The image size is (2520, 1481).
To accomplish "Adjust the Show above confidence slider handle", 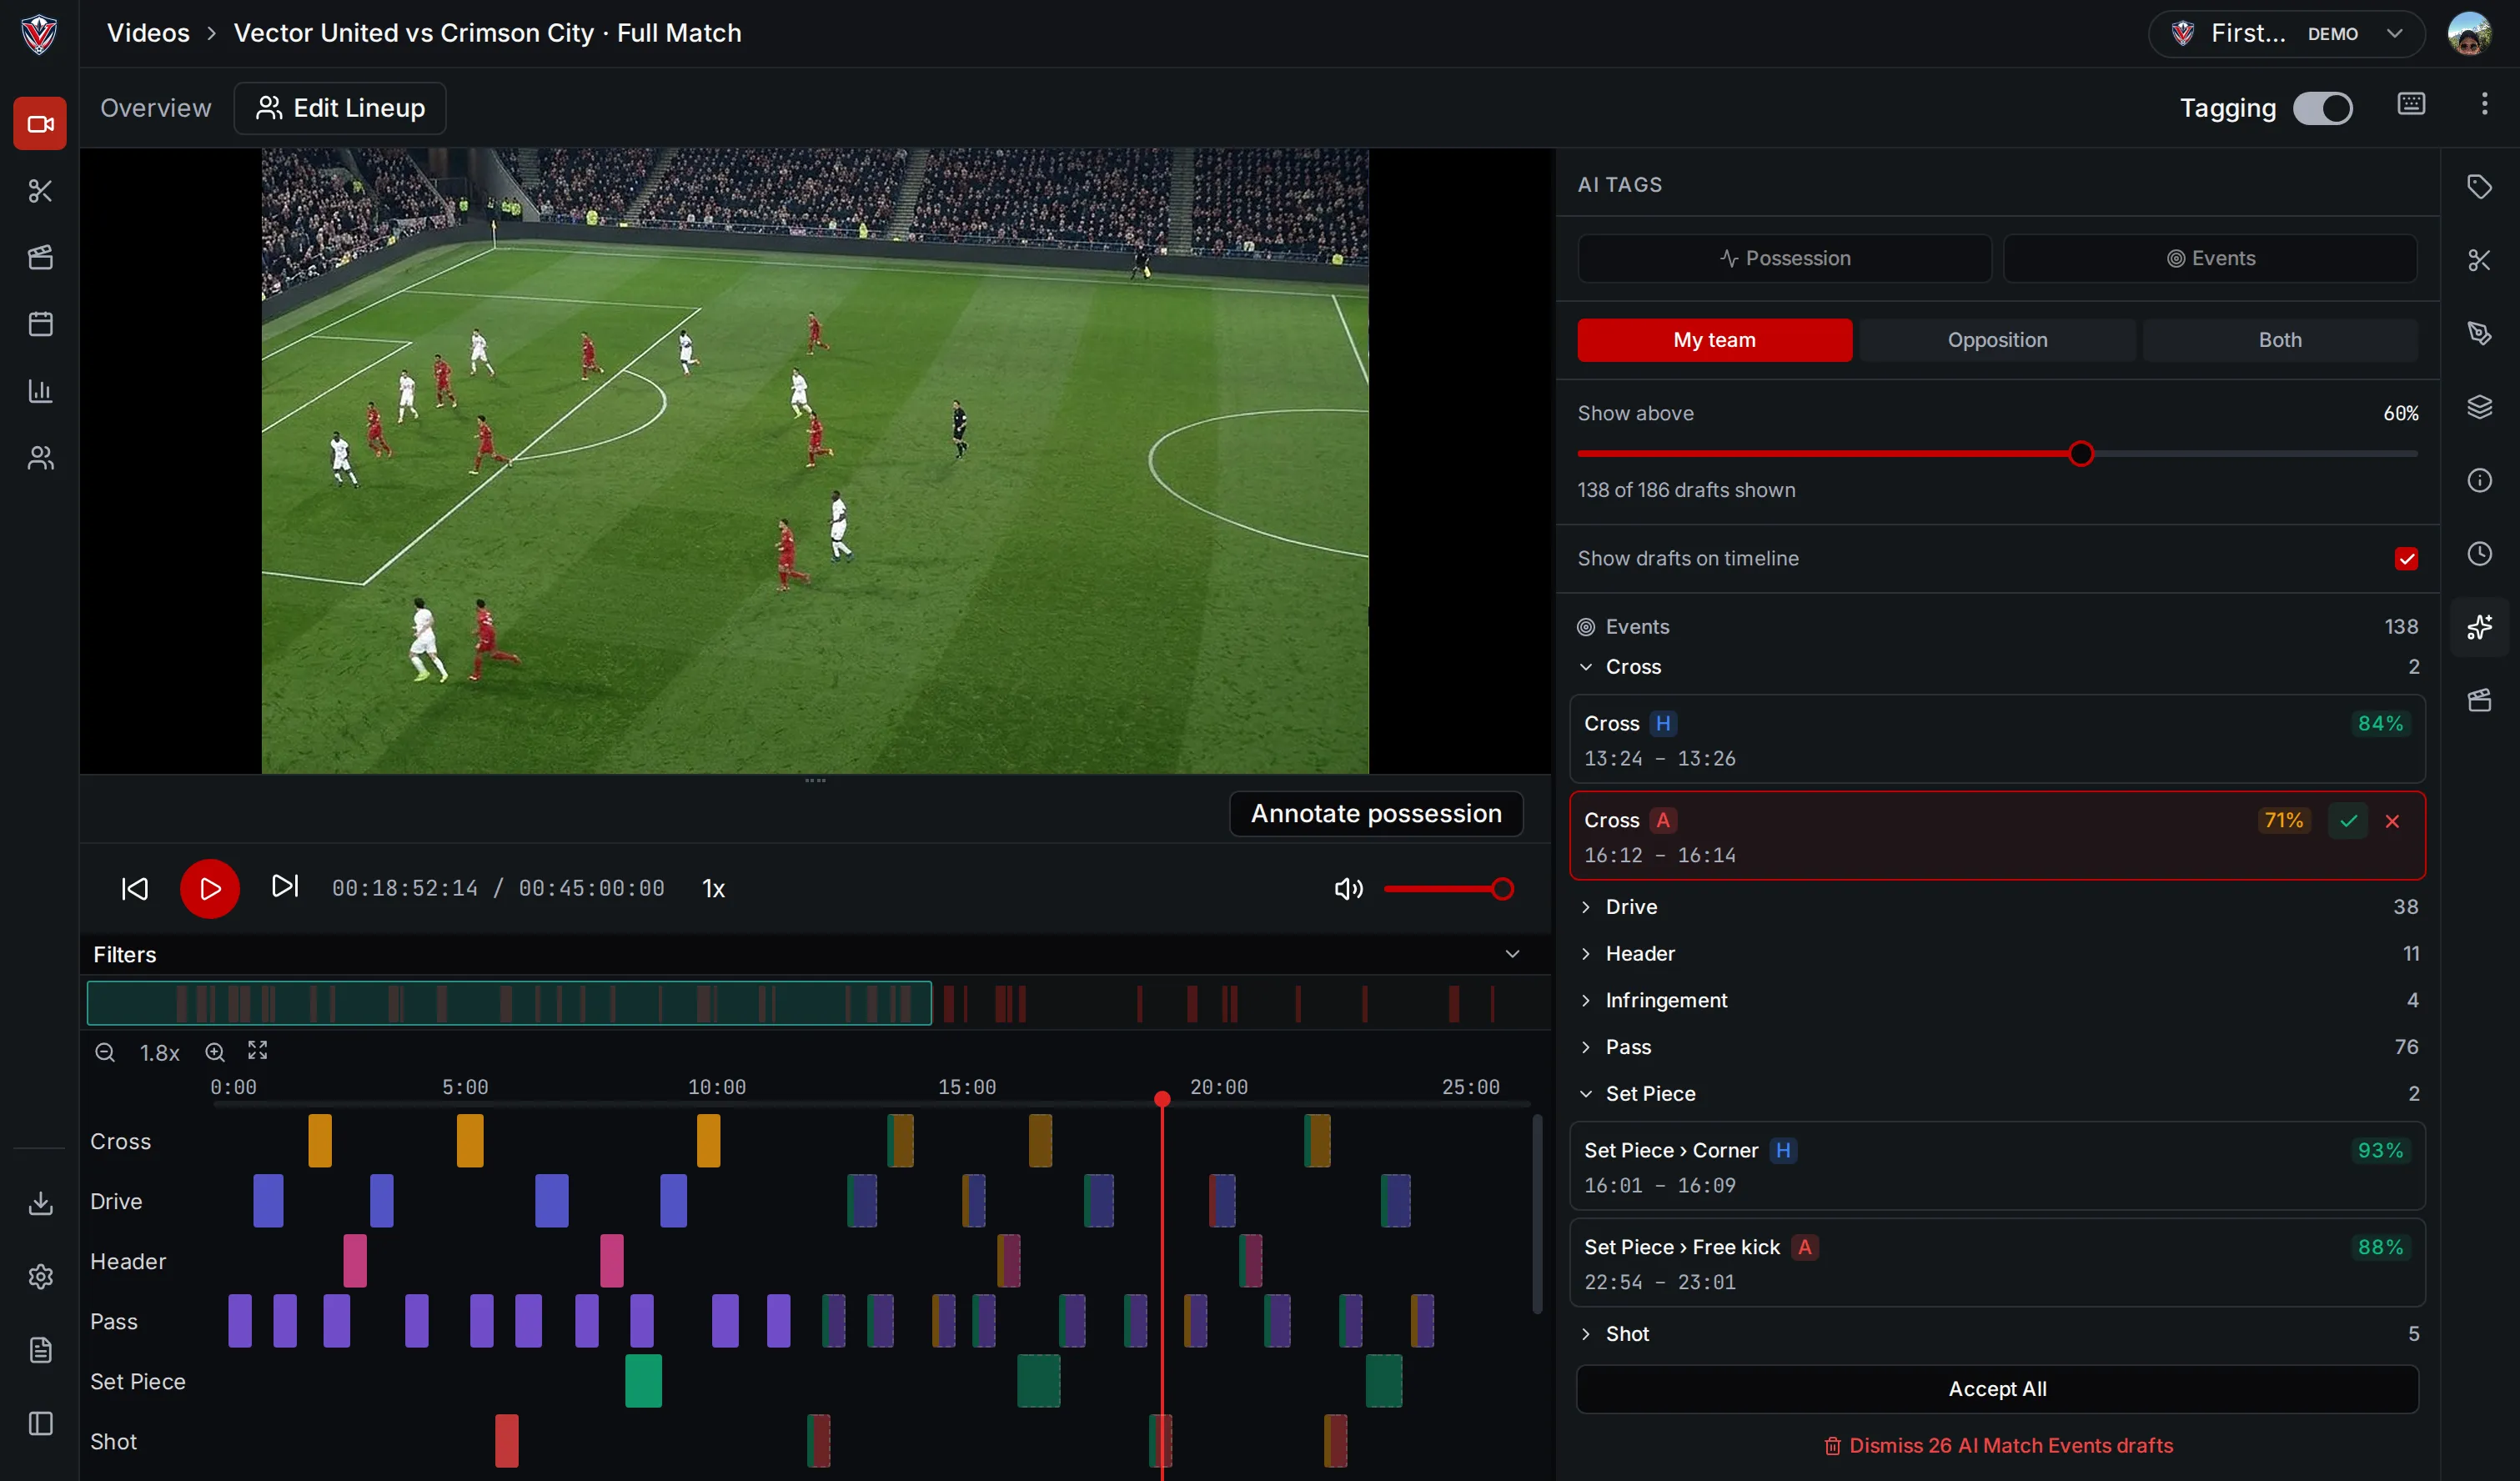I will point(2081,454).
